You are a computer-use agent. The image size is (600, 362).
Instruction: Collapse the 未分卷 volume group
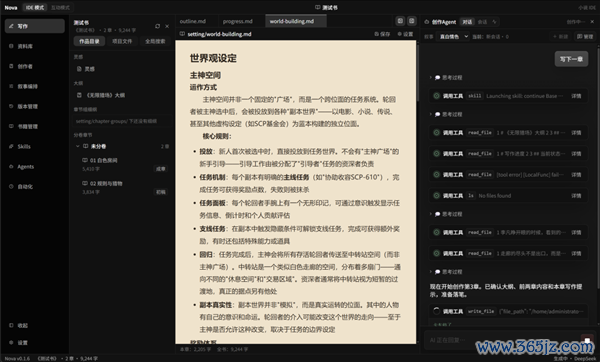point(78,146)
